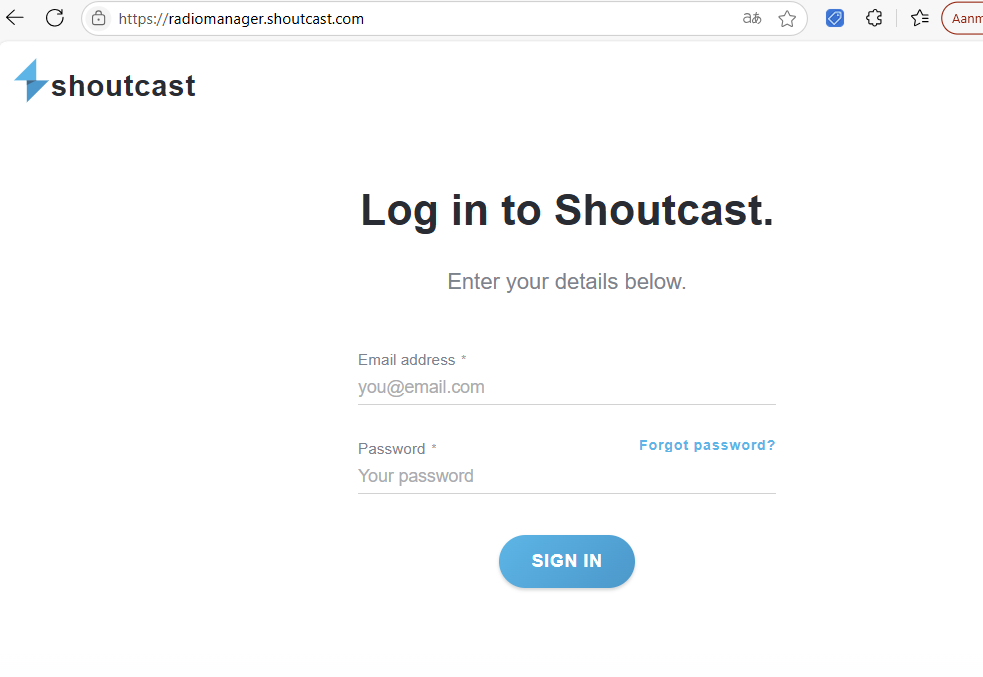The height and width of the screenshot is (677, 983).
Task: Open the Extensions puzzle piece icon
Action: 874,18
